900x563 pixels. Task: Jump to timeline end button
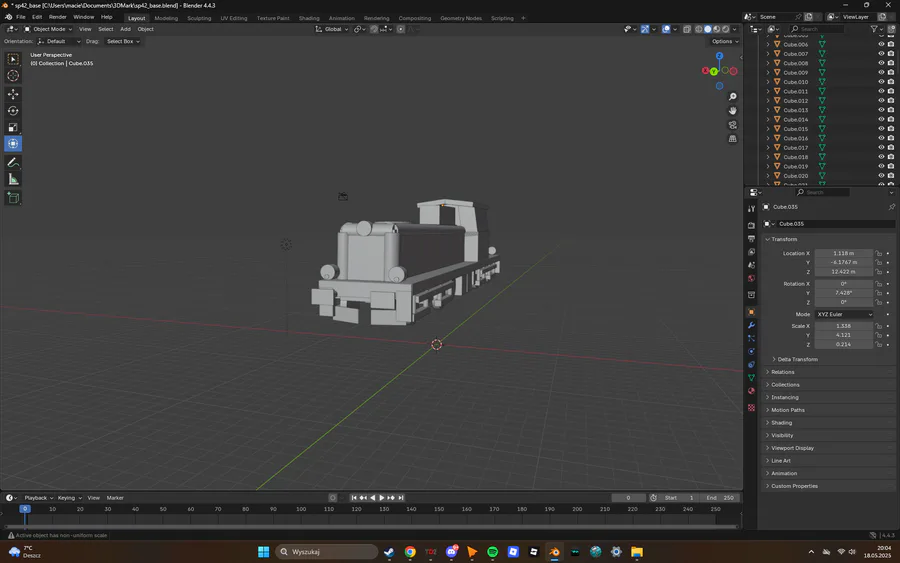(x=401, y=498)
